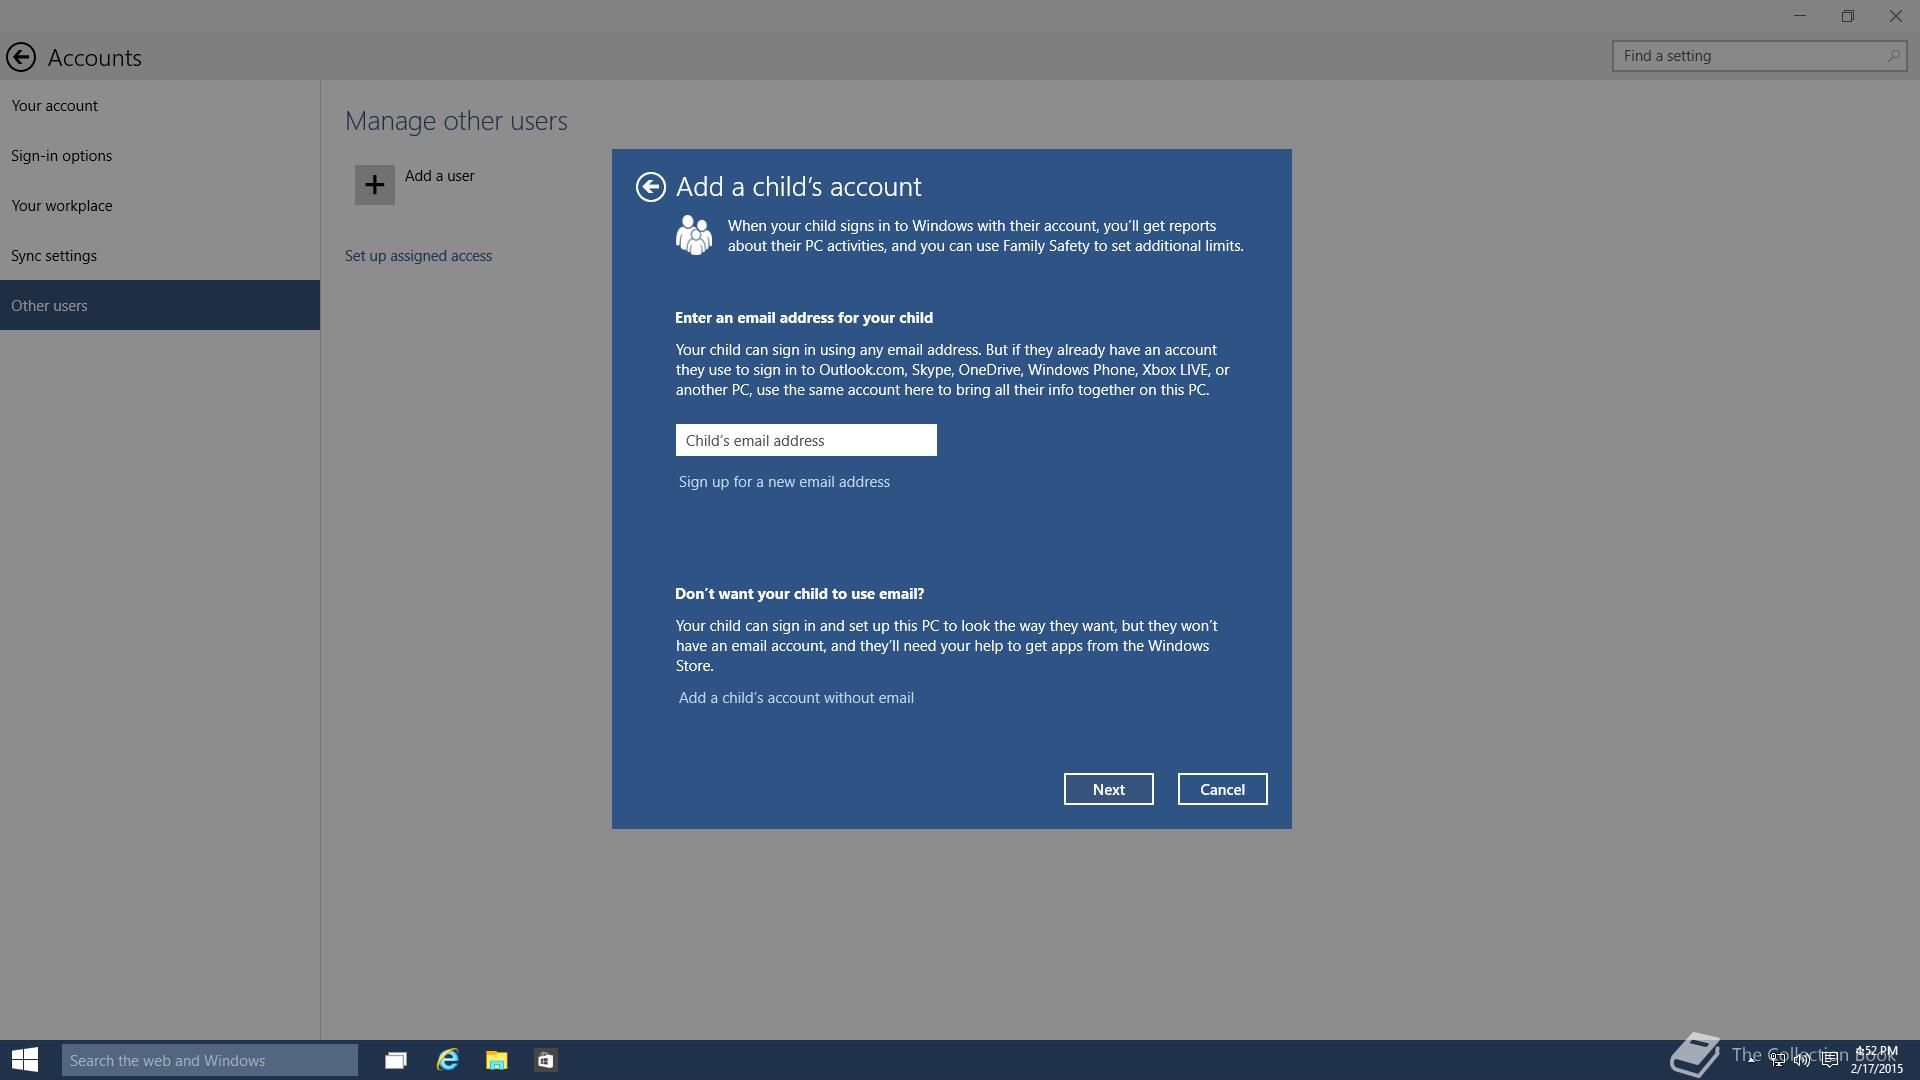This screenshot has width=1920, height=1080.
Task: Click the Next button
Action: coord(1108,789)
